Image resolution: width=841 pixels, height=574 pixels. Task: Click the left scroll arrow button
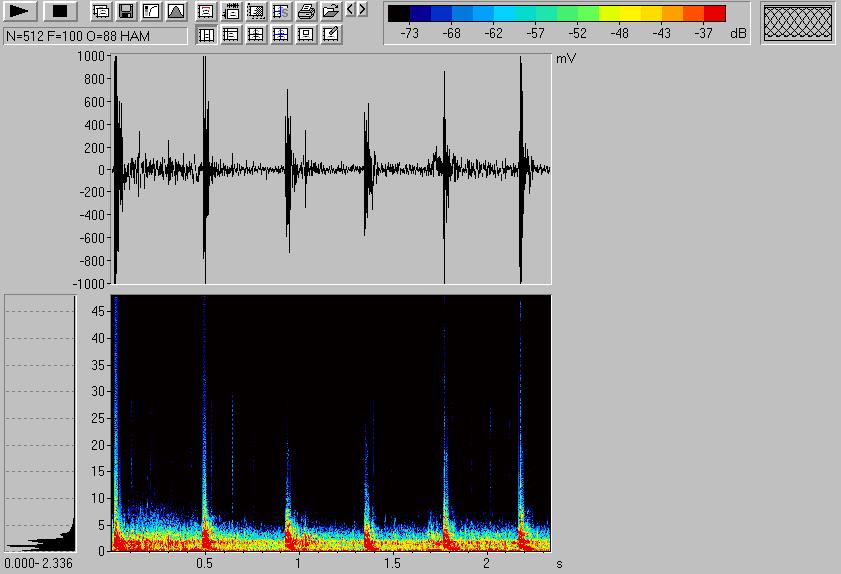[x=350, y=10]
